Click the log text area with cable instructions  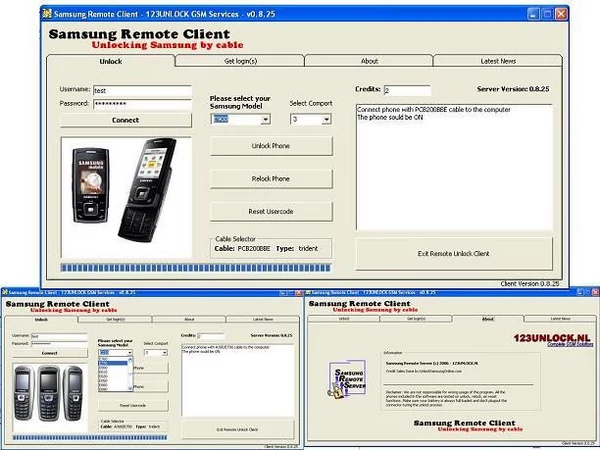[454, 167]
